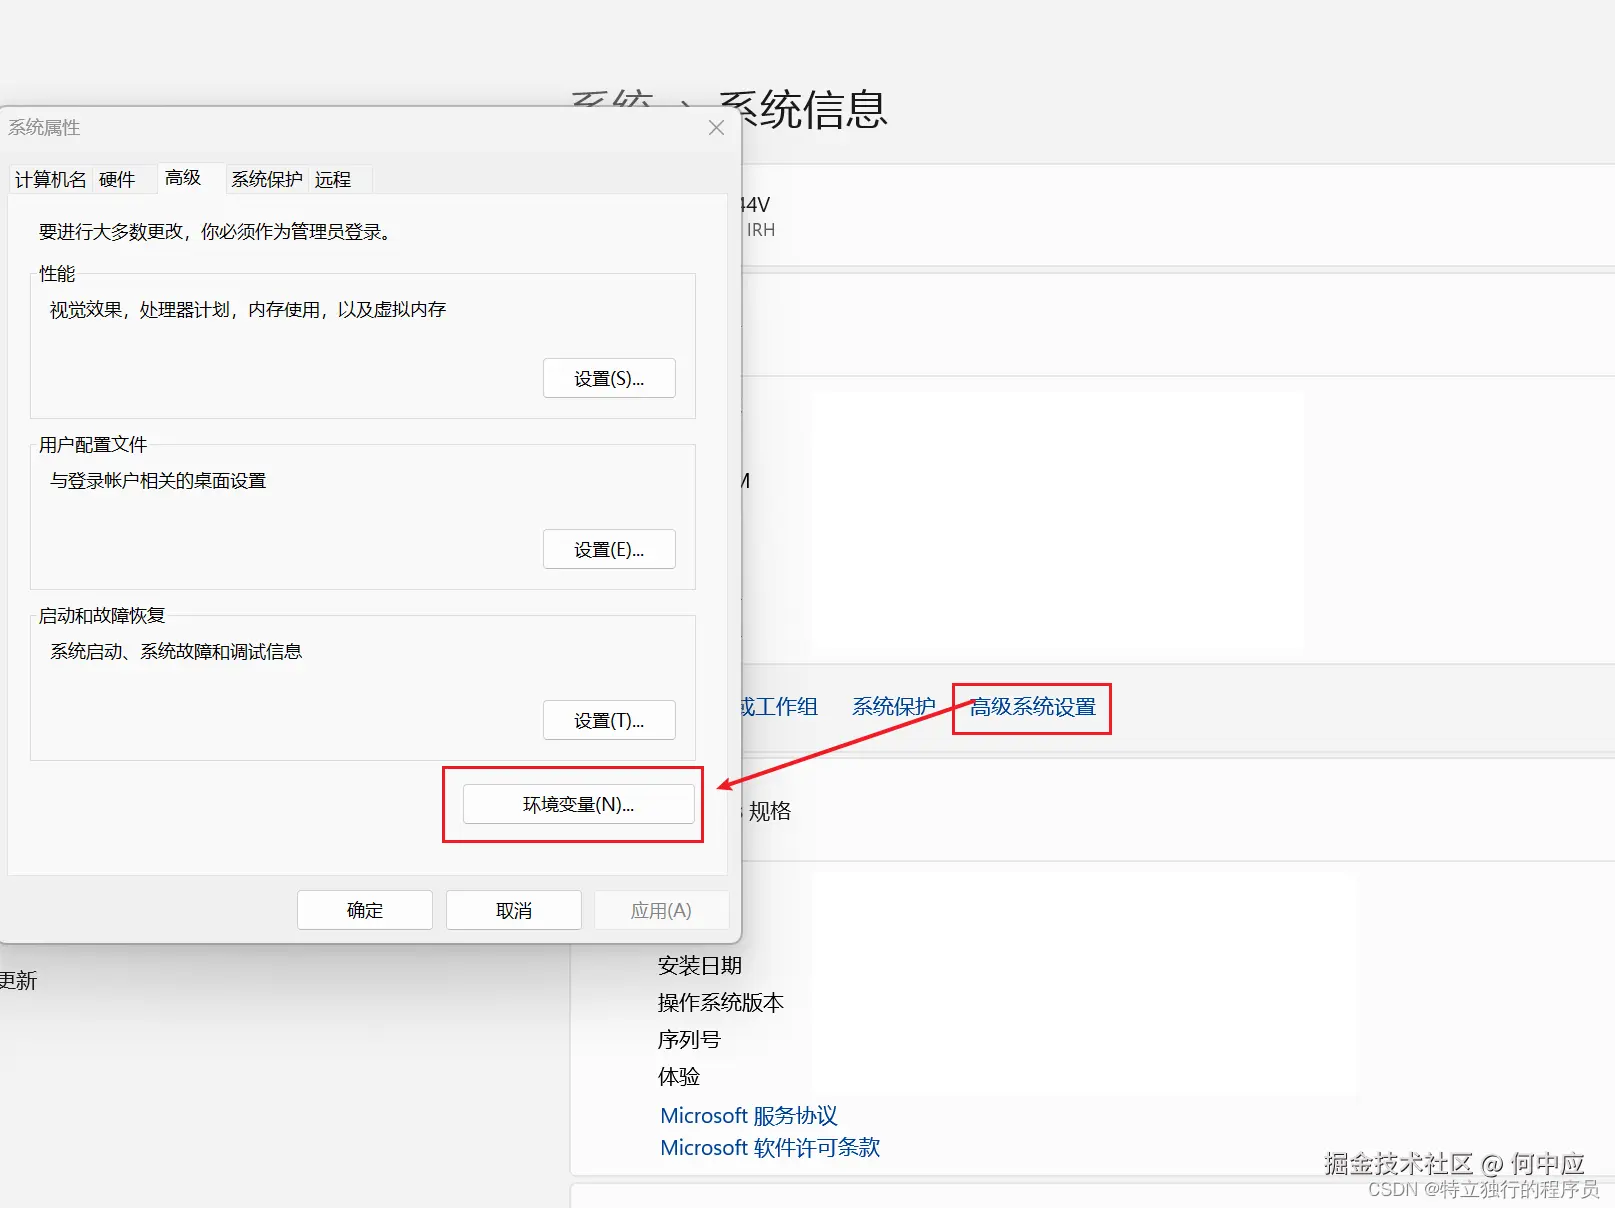This screenshot has height=1208, width=1615.
Task: Click the 工作组 link
Action: 785,706
